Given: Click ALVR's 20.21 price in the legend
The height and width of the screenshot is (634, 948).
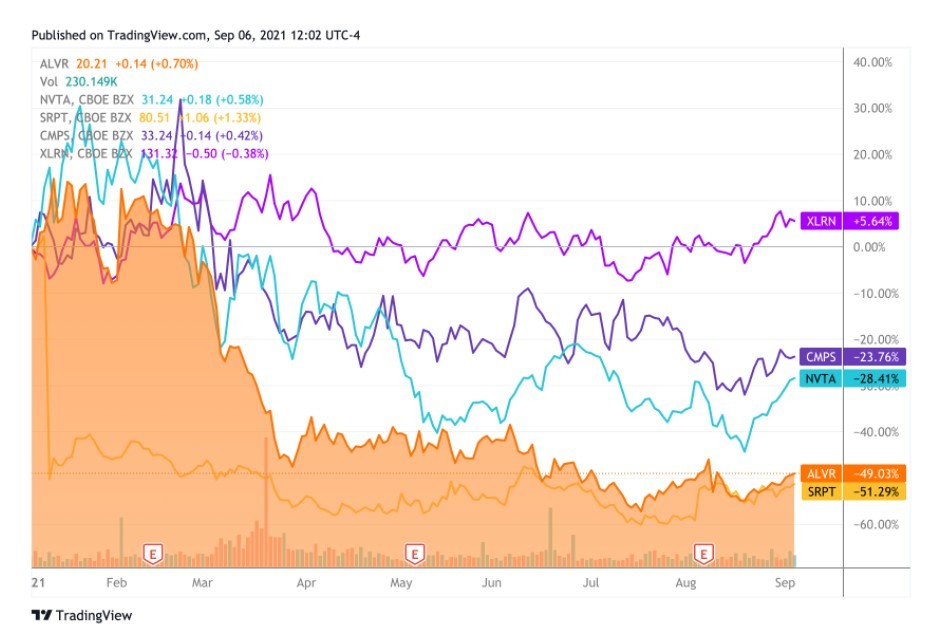Looking at the screenshot, I should (91, 63).
